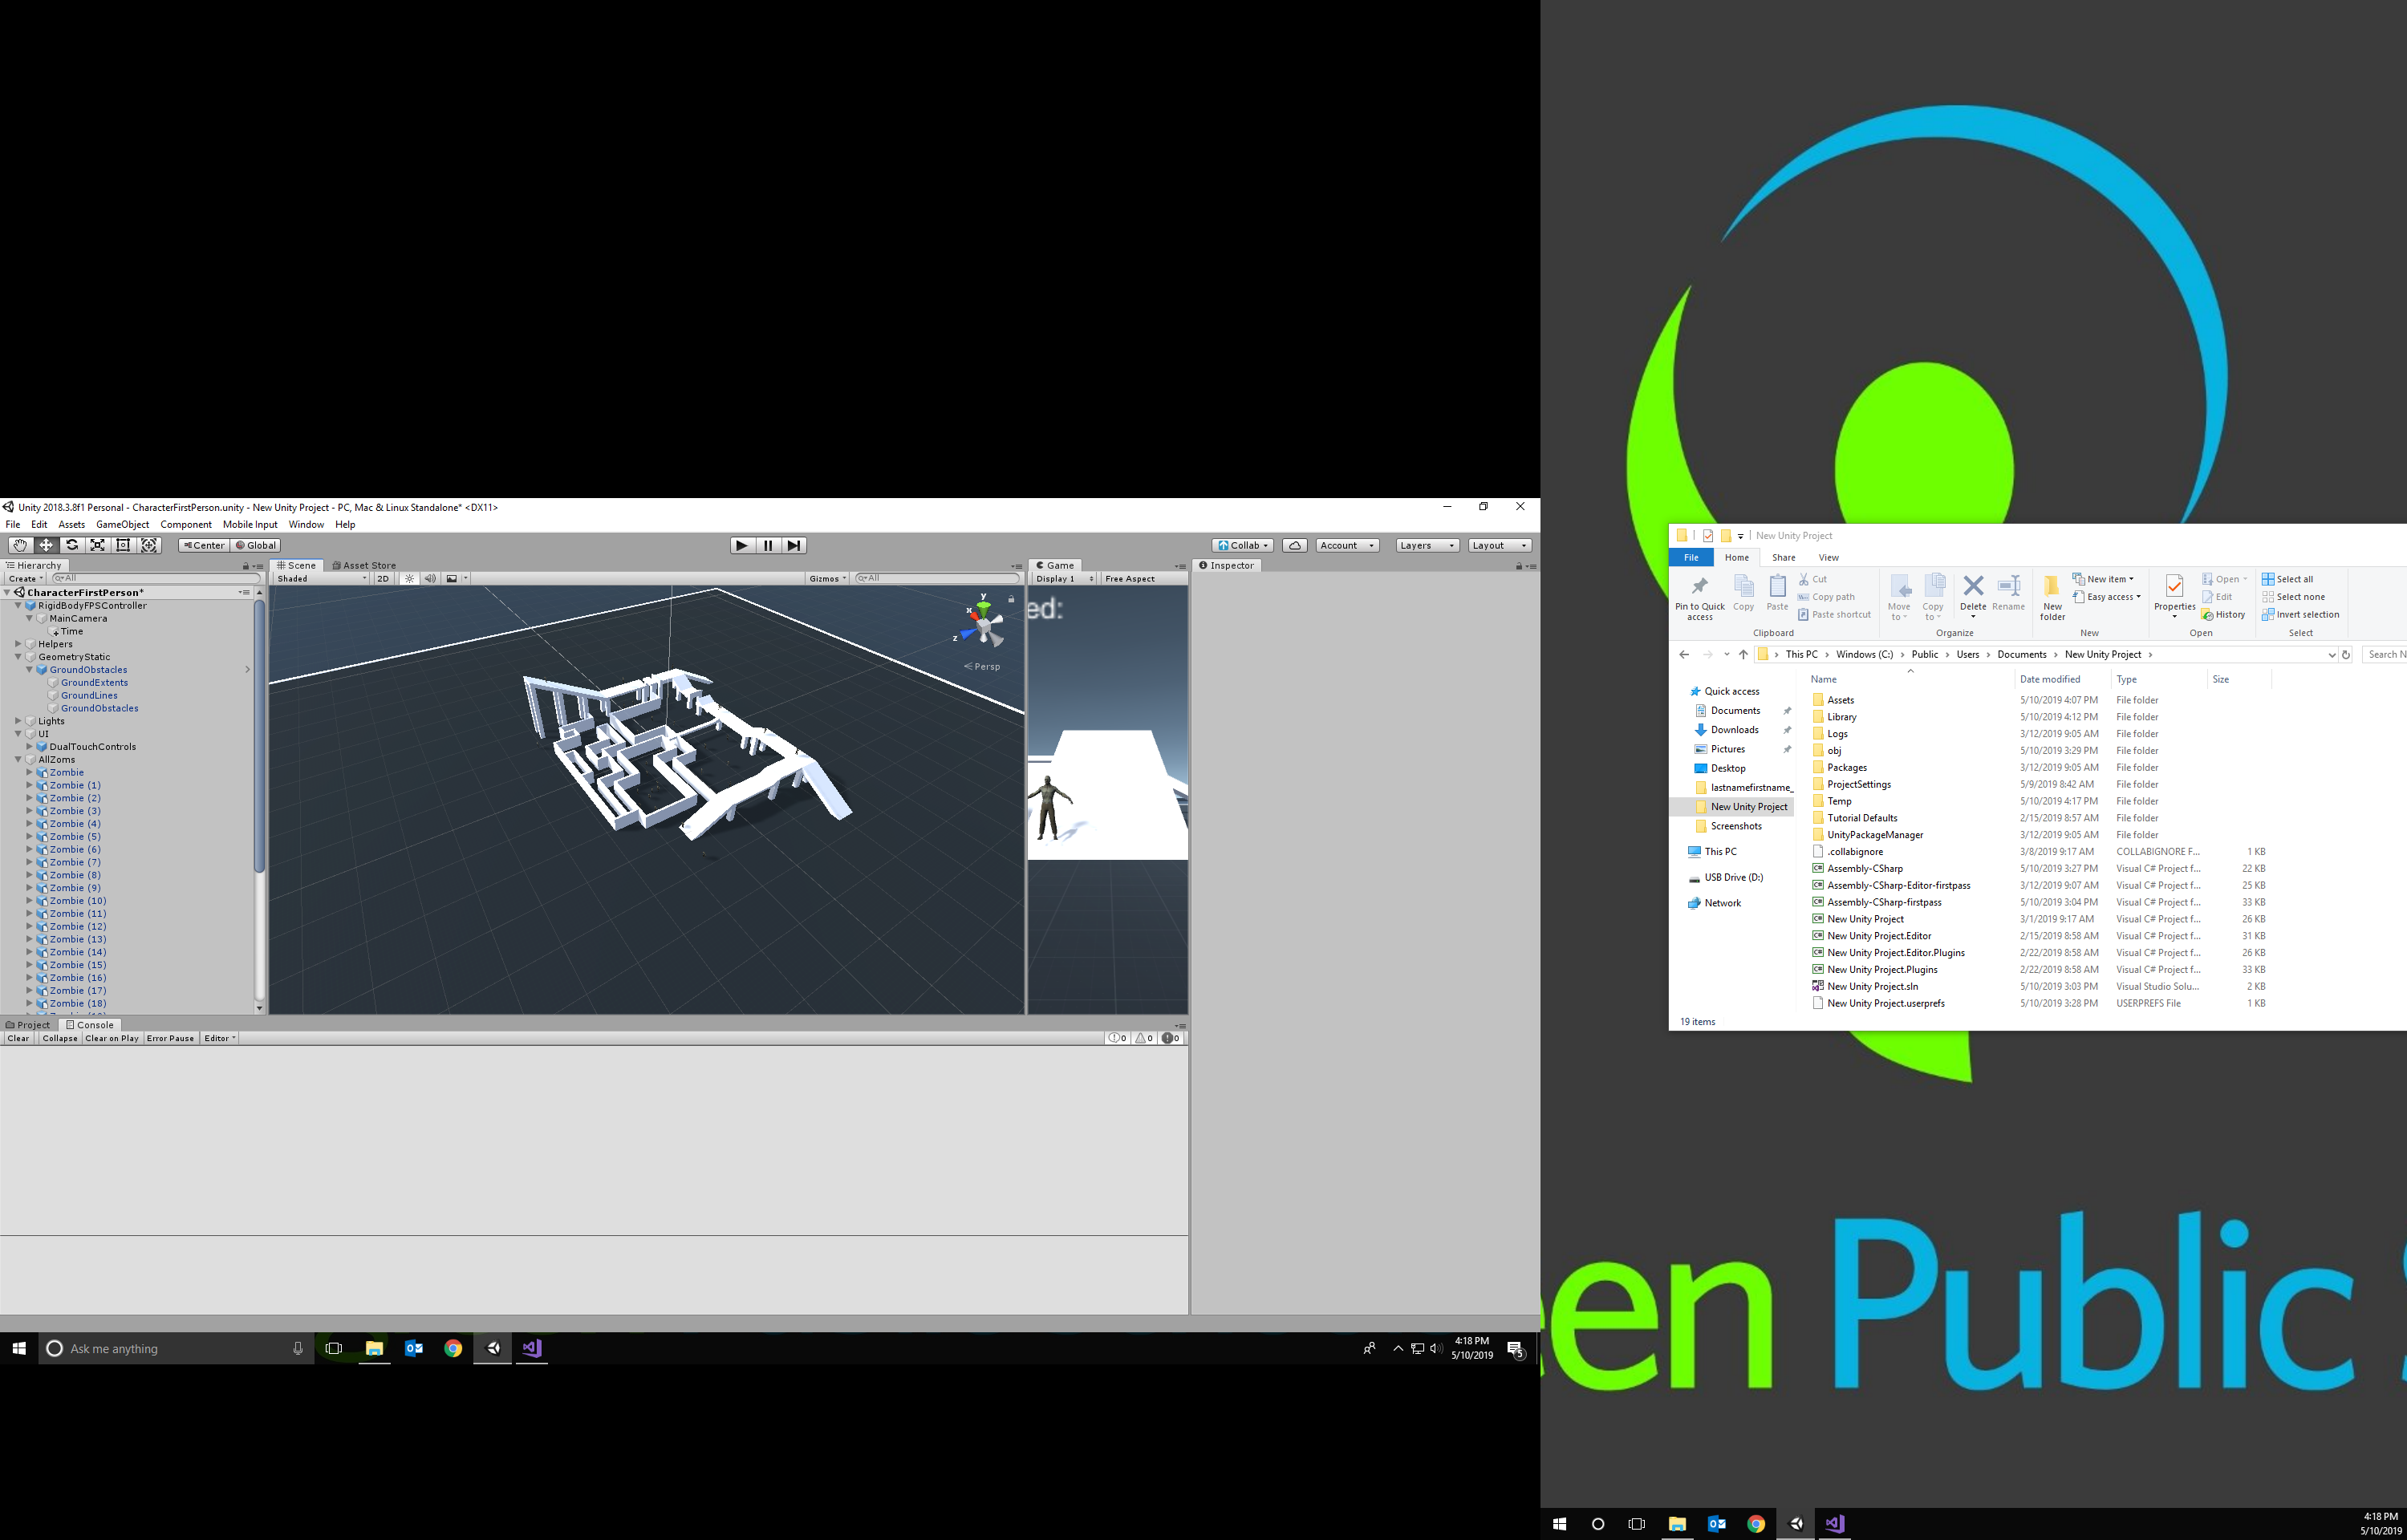Open the Shaded draw mode dropdown
This screenshot has height=1540, width=2407.
click(321, 578)
